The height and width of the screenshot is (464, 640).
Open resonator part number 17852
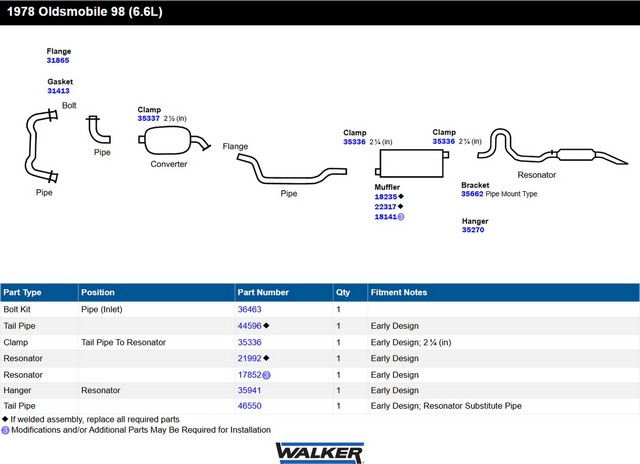coord(249,375)
